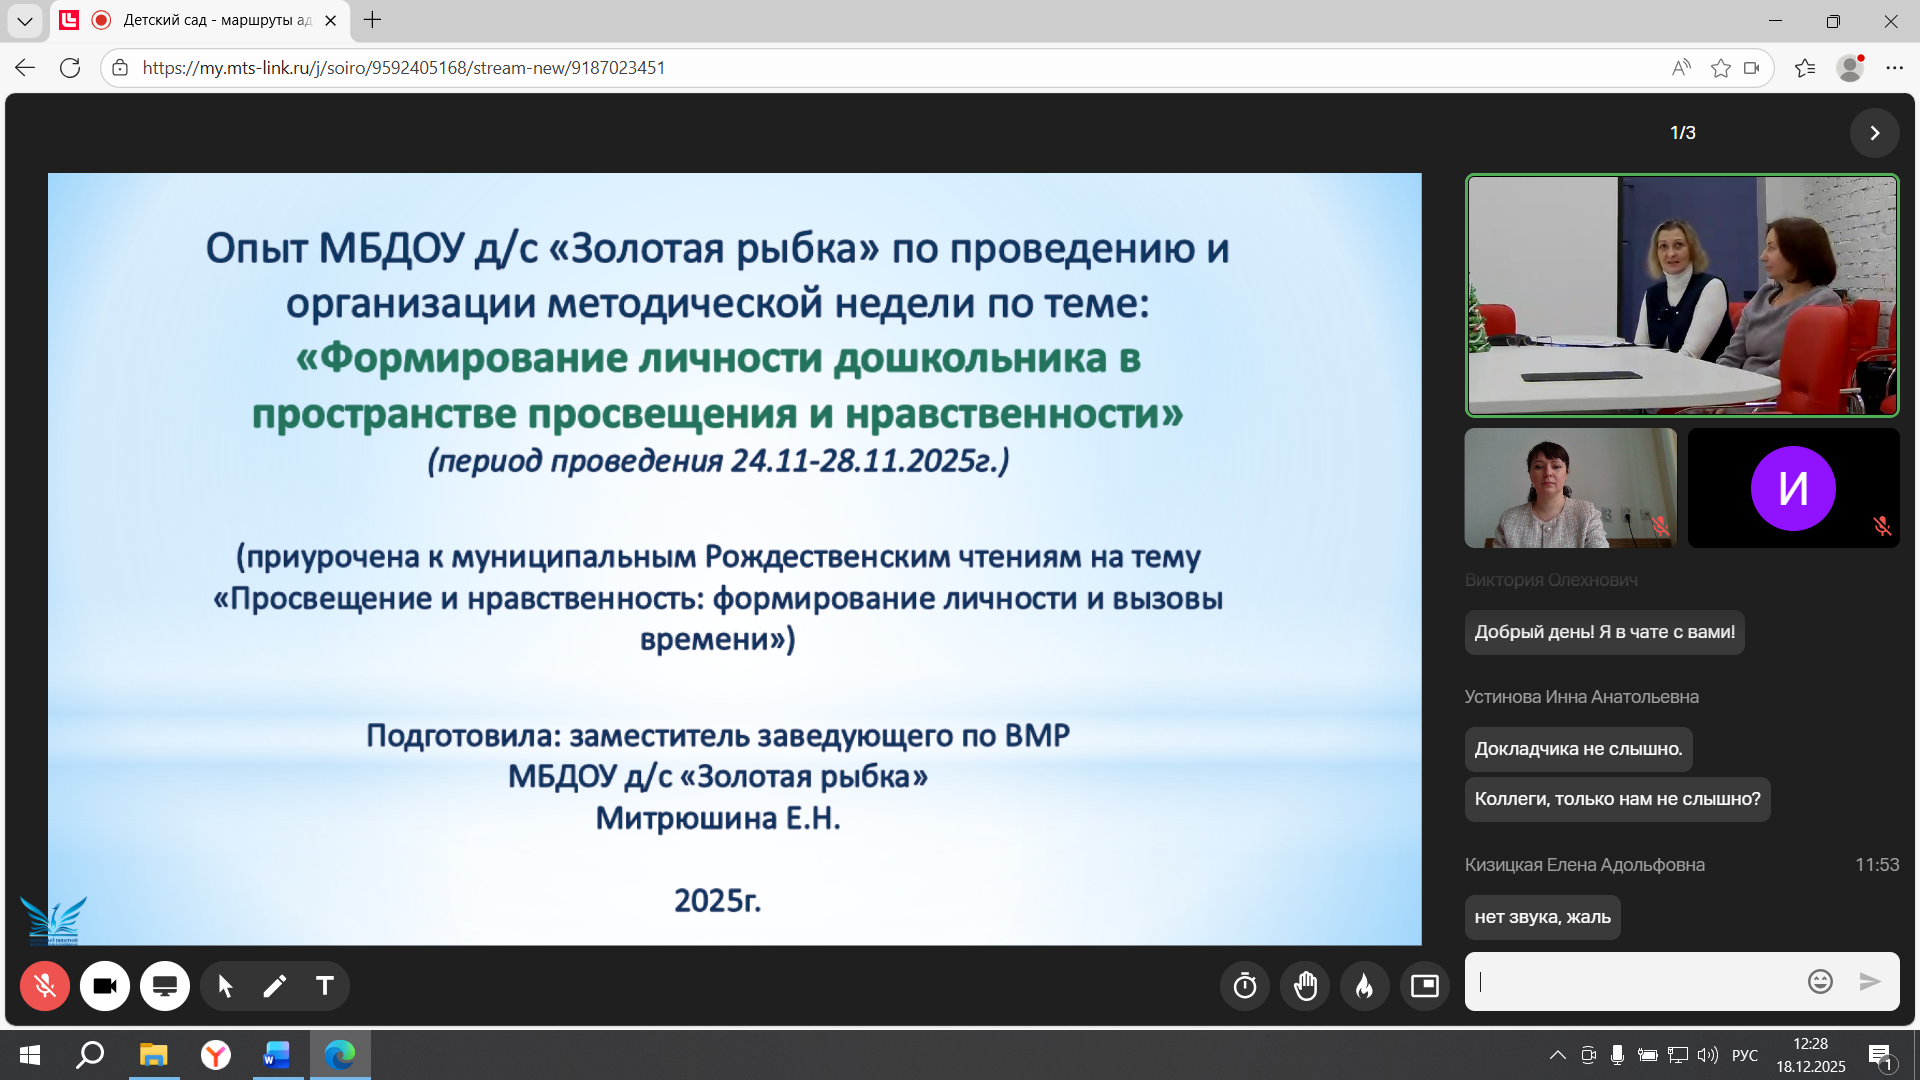
Task: Select the pointer cursor tool
Action: [225, 986]
